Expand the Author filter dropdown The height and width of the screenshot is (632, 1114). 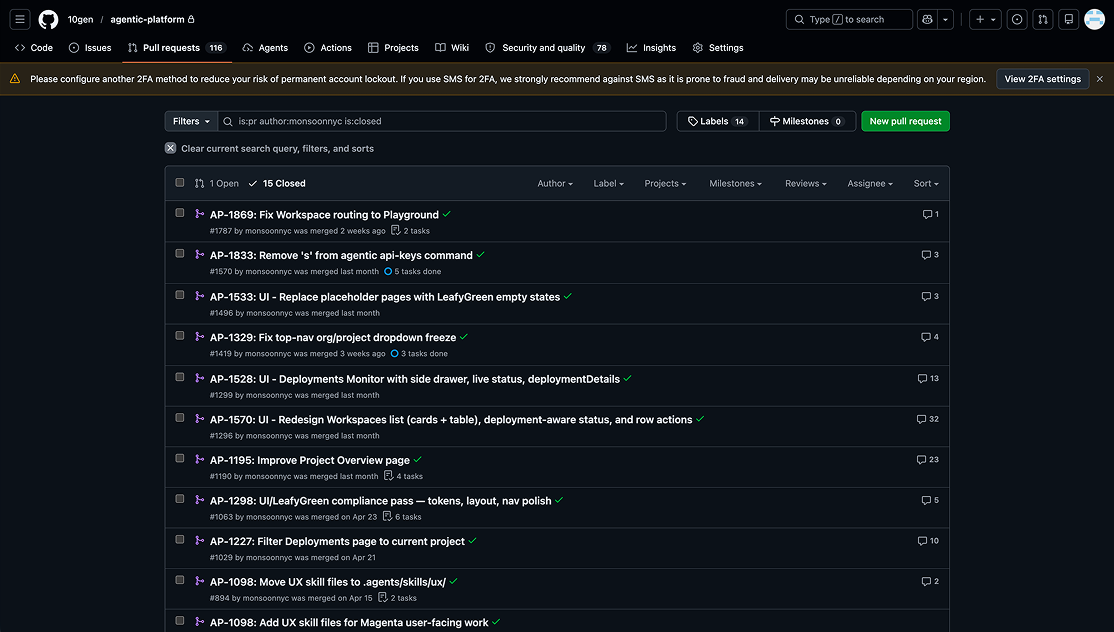(555, 183)
